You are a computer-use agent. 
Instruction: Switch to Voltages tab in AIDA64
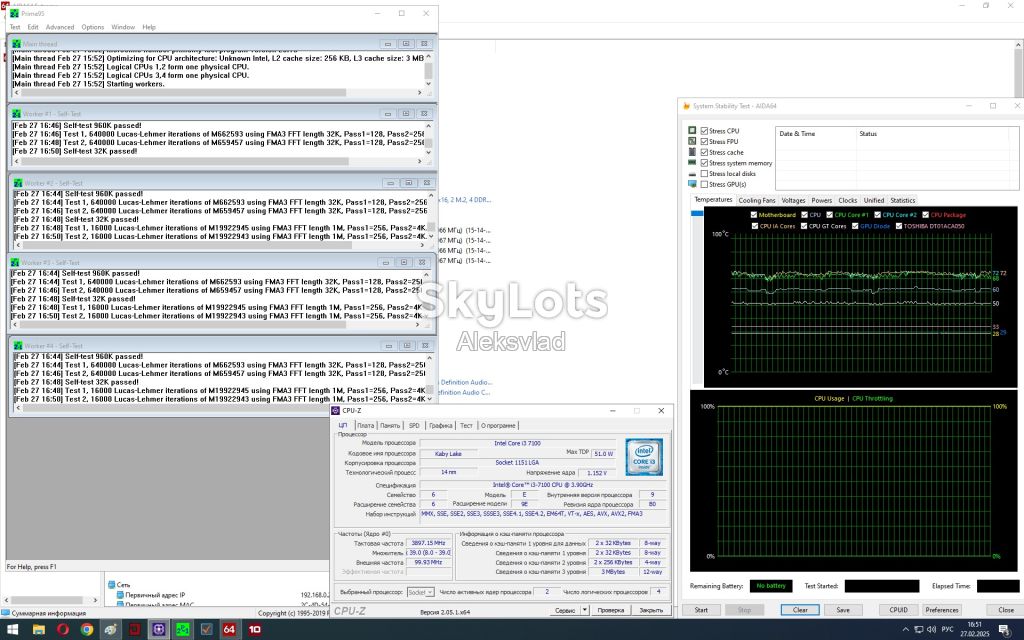click(793, 200)
